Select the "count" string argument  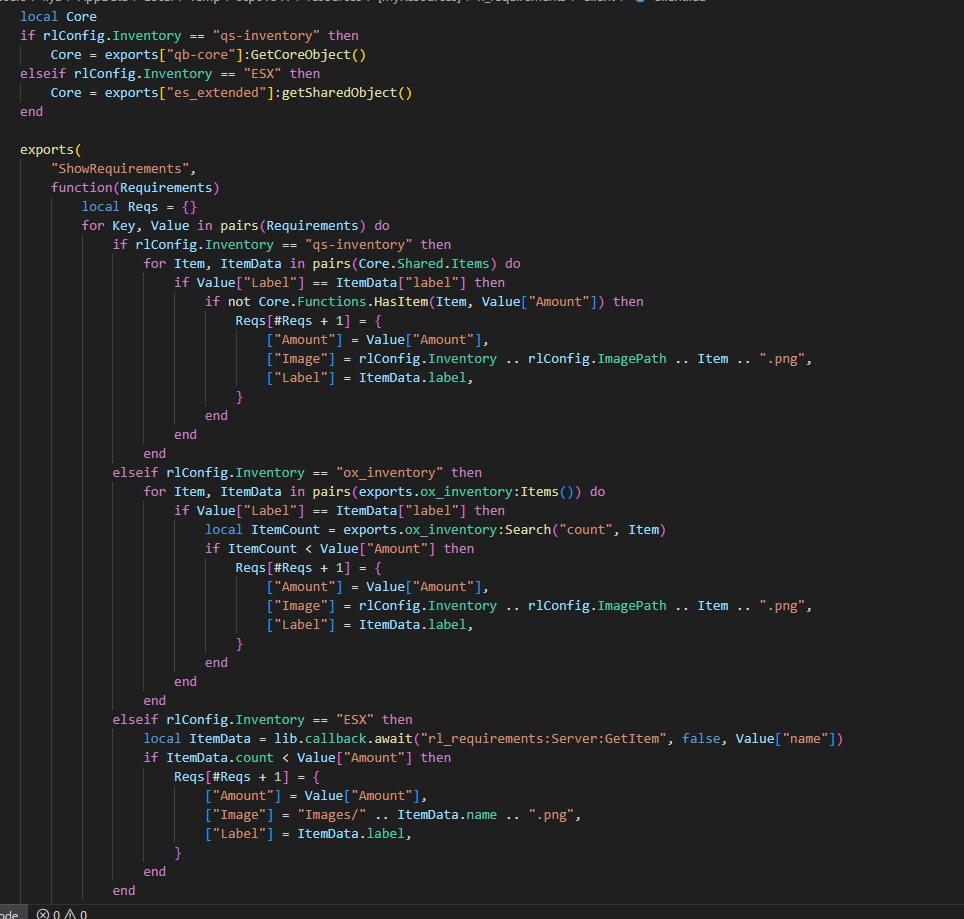(x=585, y=530)
